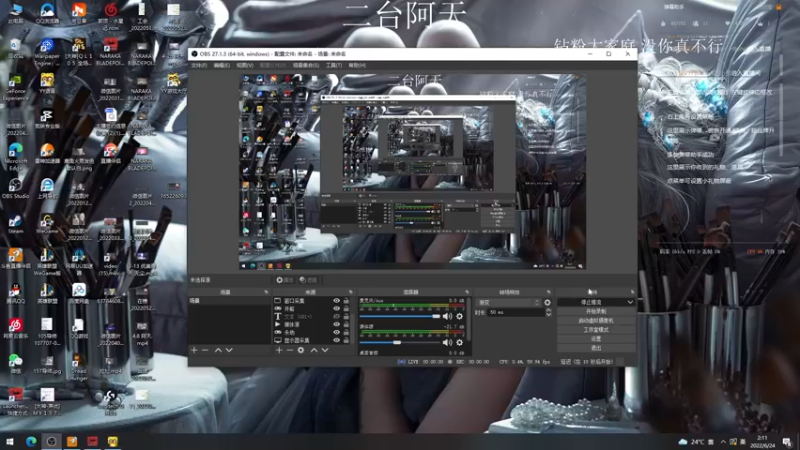This screenshot has width=800, height=450.
Task: Show the hidden text (GDI+) source
Action: tap(336, 316)
